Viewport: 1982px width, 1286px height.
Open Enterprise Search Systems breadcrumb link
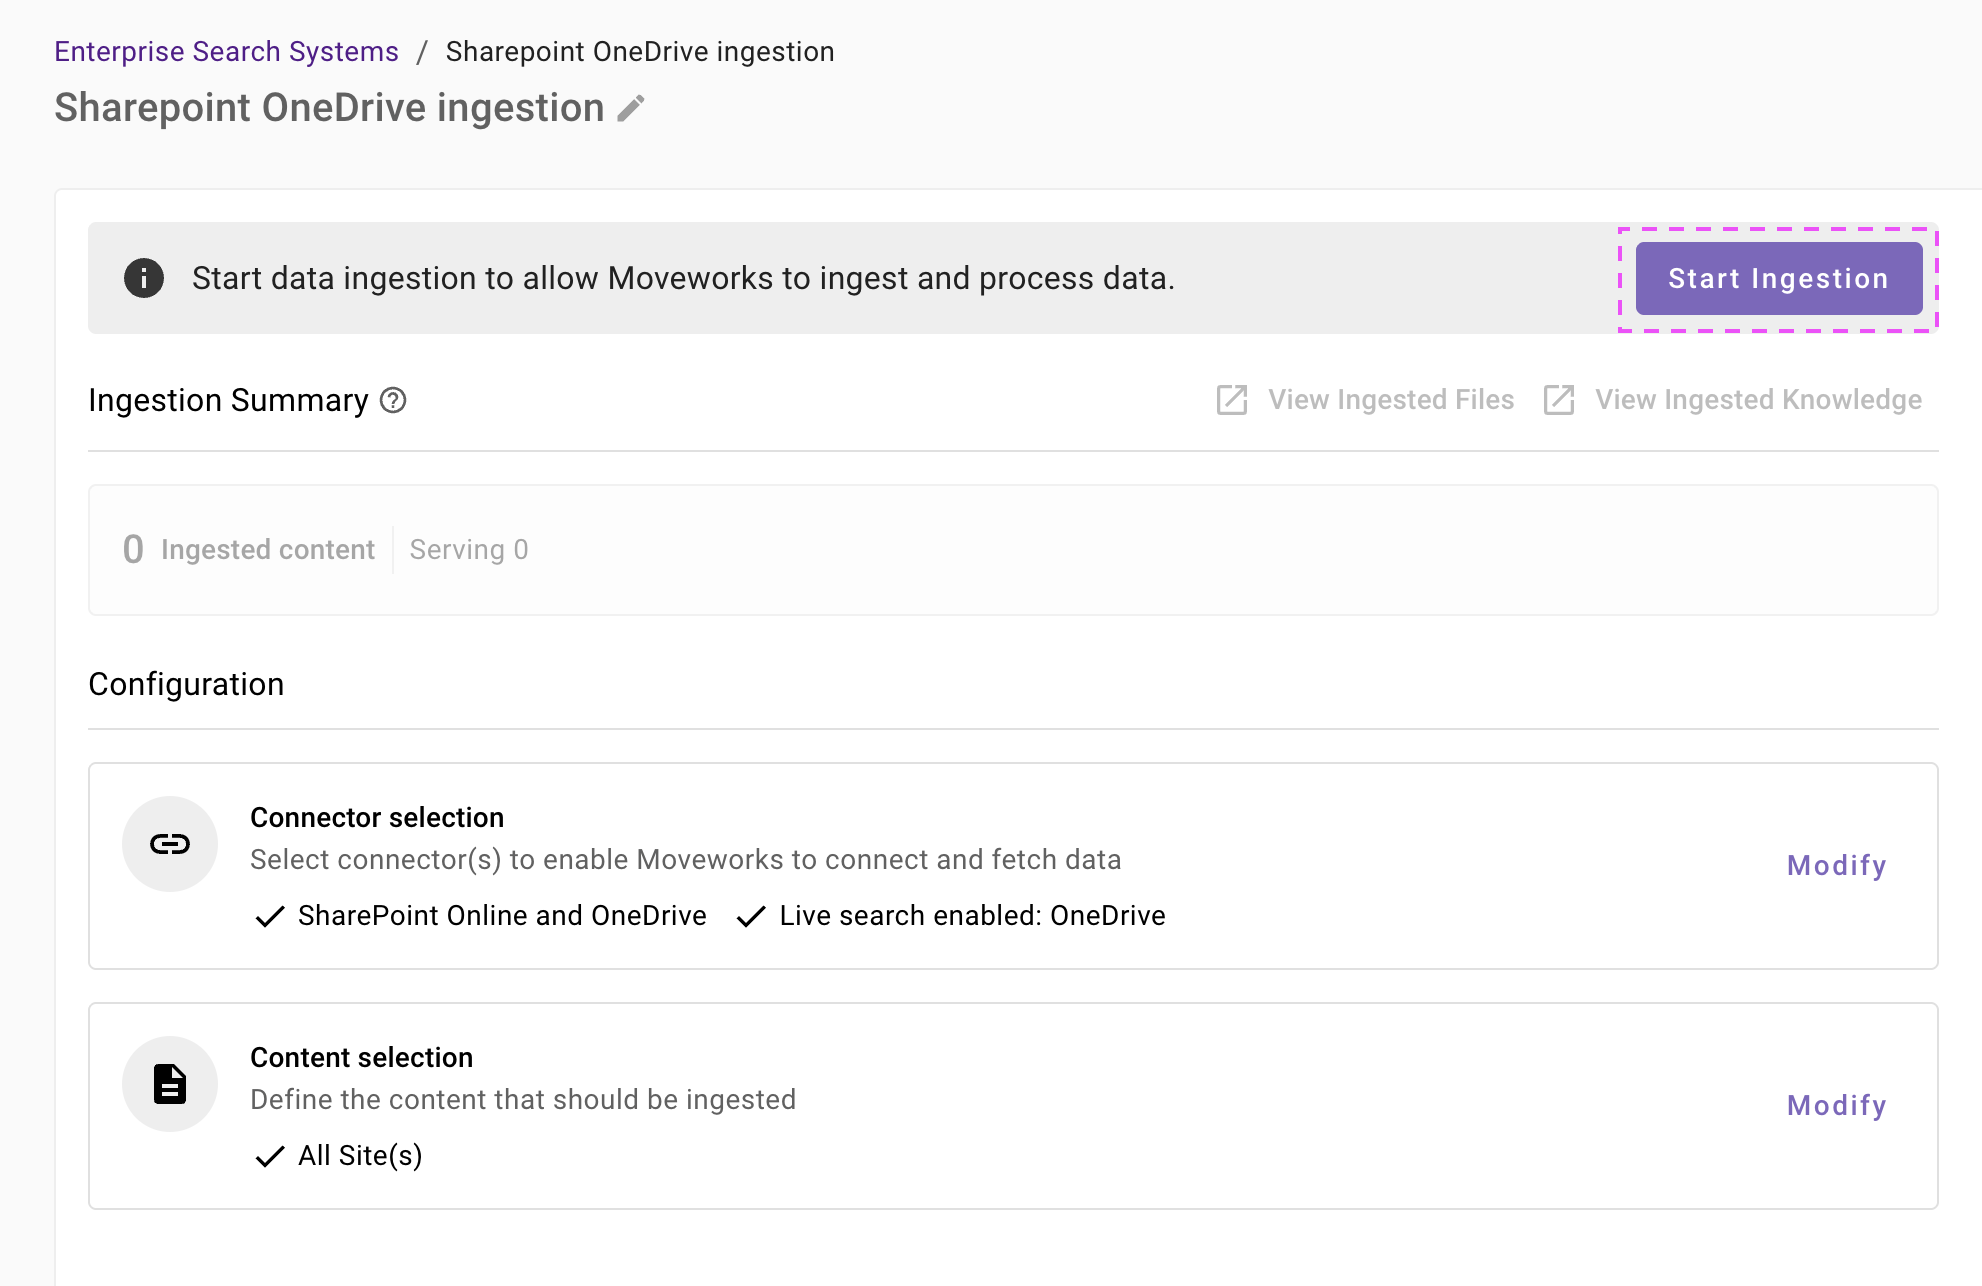click(226, 51)
